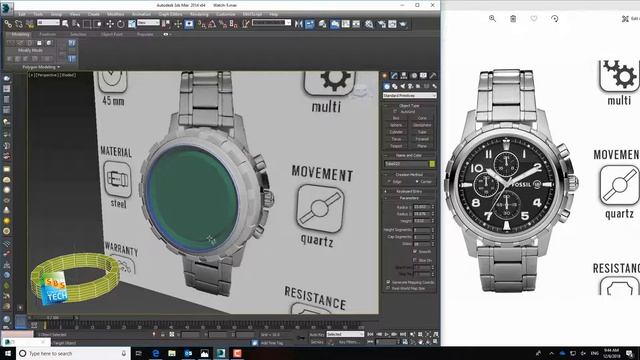Open the Mirror tool
640x360 pixels.
click(x=299, y=24)
